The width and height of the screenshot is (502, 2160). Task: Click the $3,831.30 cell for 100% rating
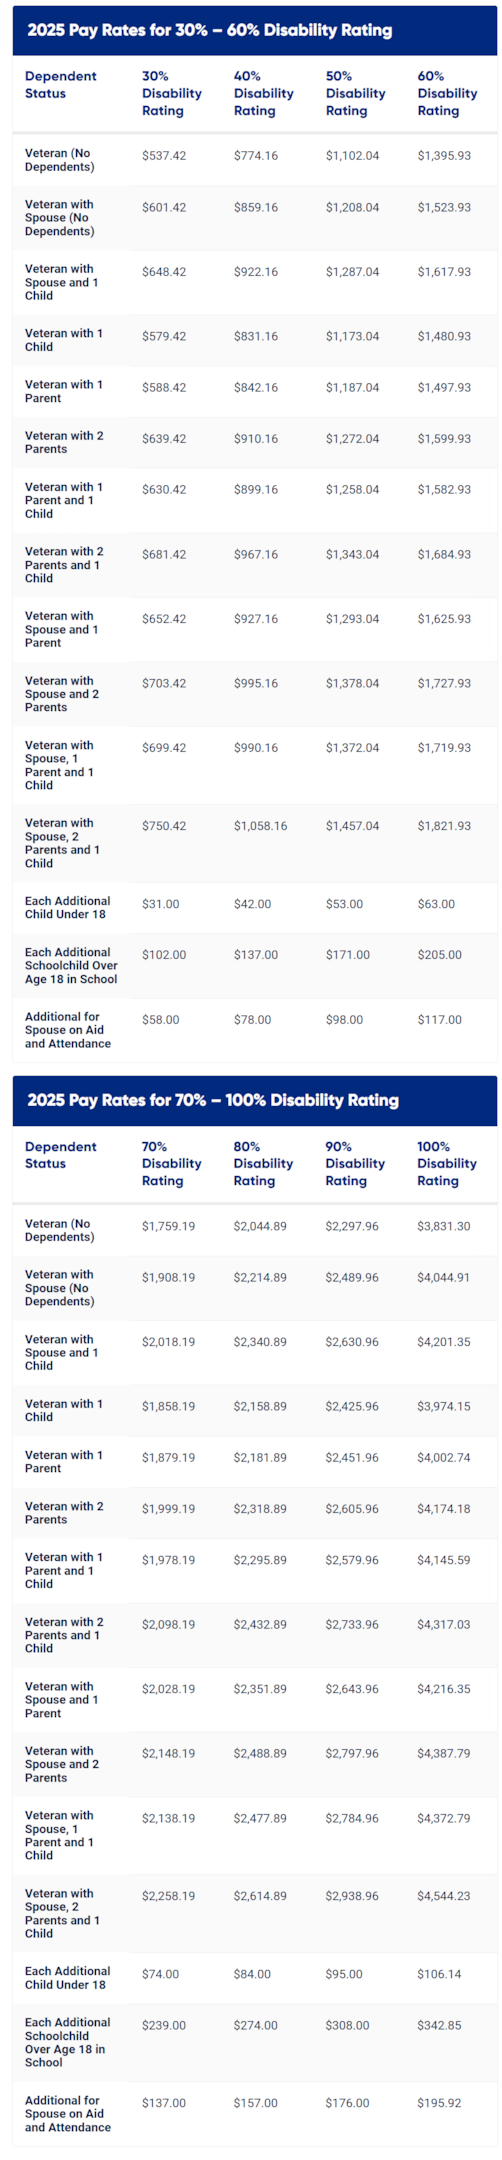click(444, 1226)
